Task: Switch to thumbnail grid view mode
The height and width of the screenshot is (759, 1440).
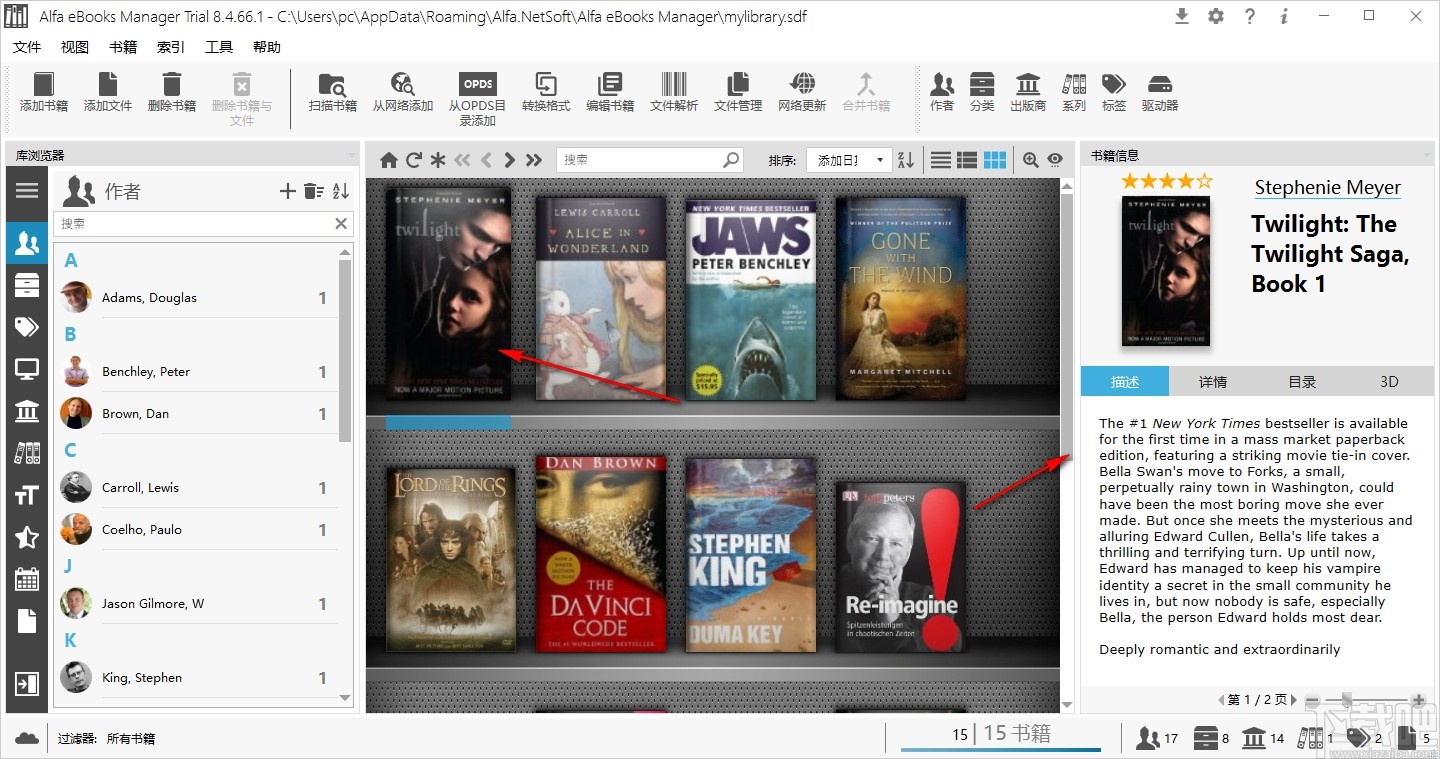Action: (994, 159)
